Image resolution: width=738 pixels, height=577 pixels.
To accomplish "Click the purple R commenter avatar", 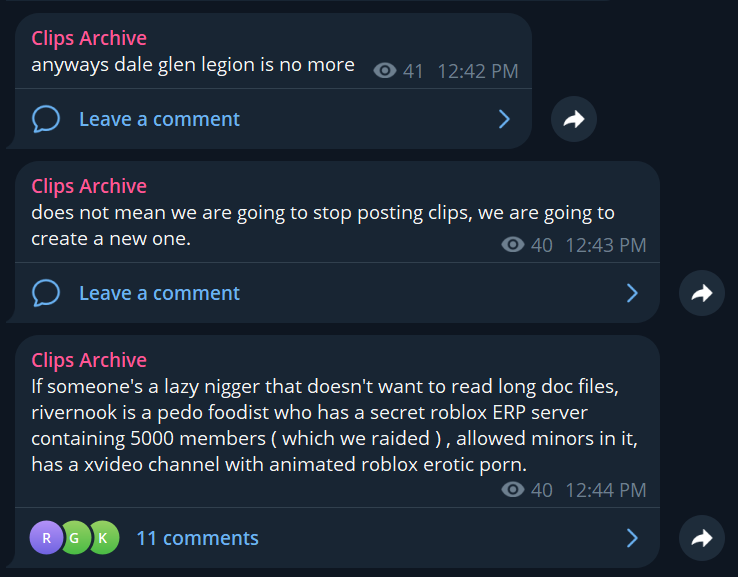I will point(46,537).
